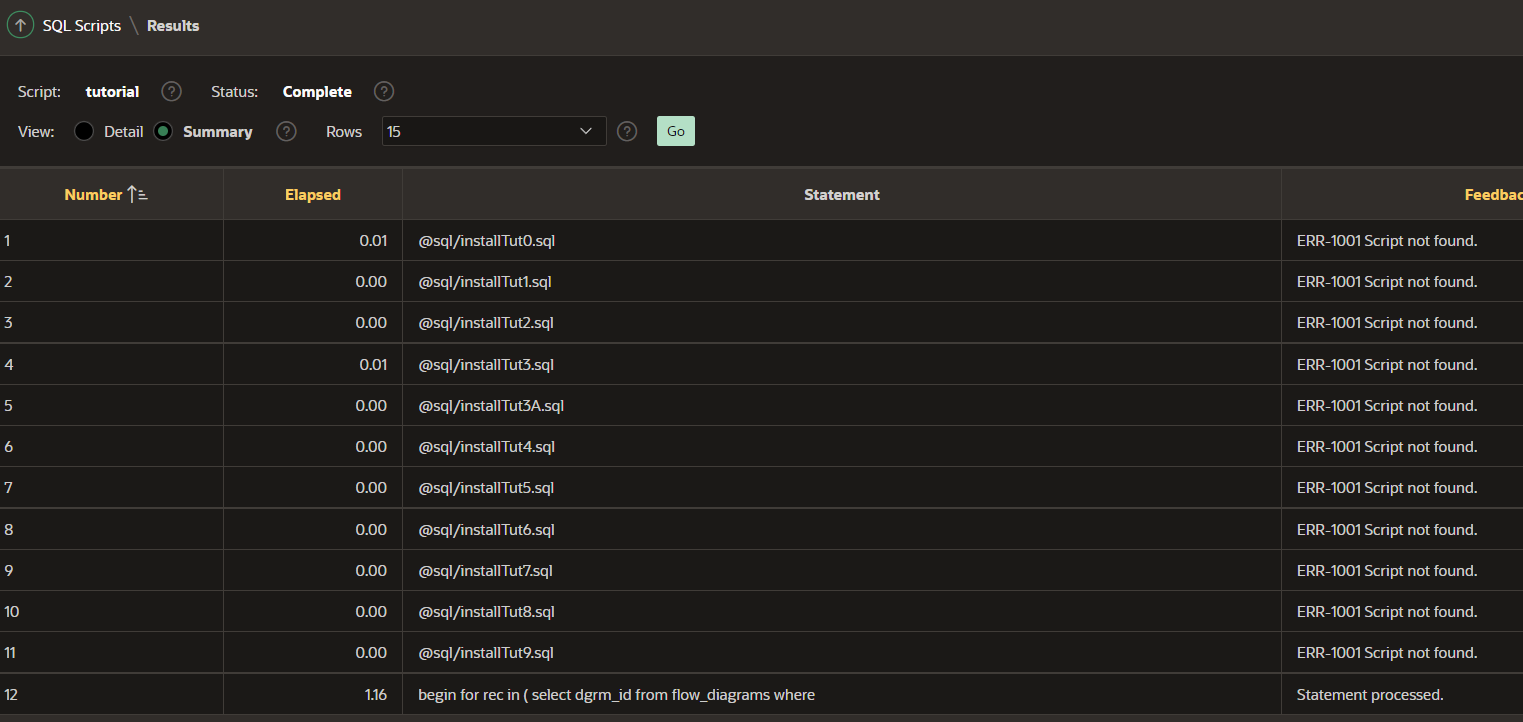Viewport: 1523px width, 722px height.
Task: Click statement @sql/installTut6.sql
Action: click(x=487, y=530)
